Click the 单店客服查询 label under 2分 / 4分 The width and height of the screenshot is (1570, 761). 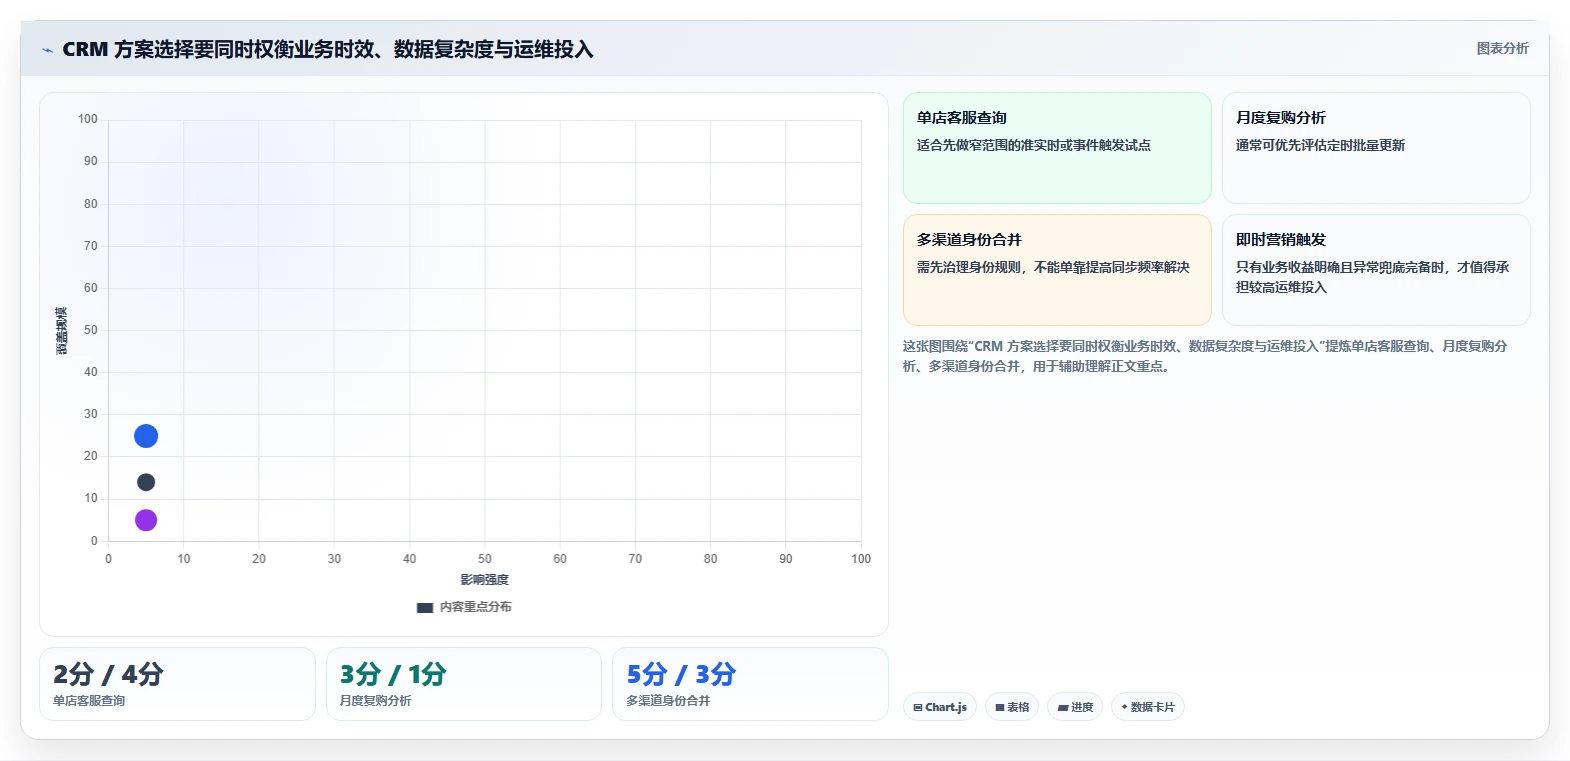(x=89, y=701)
